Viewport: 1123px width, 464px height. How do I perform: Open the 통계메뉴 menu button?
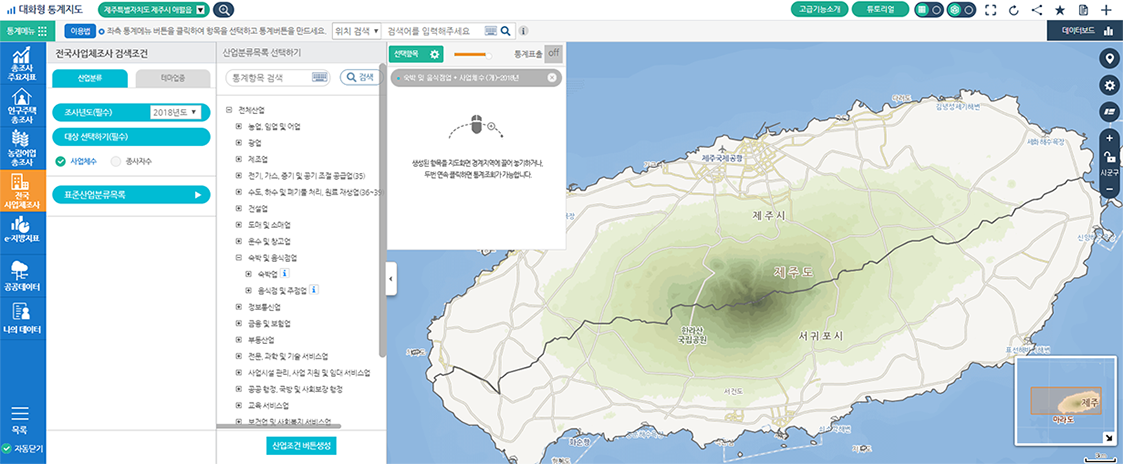coord(25,32)
